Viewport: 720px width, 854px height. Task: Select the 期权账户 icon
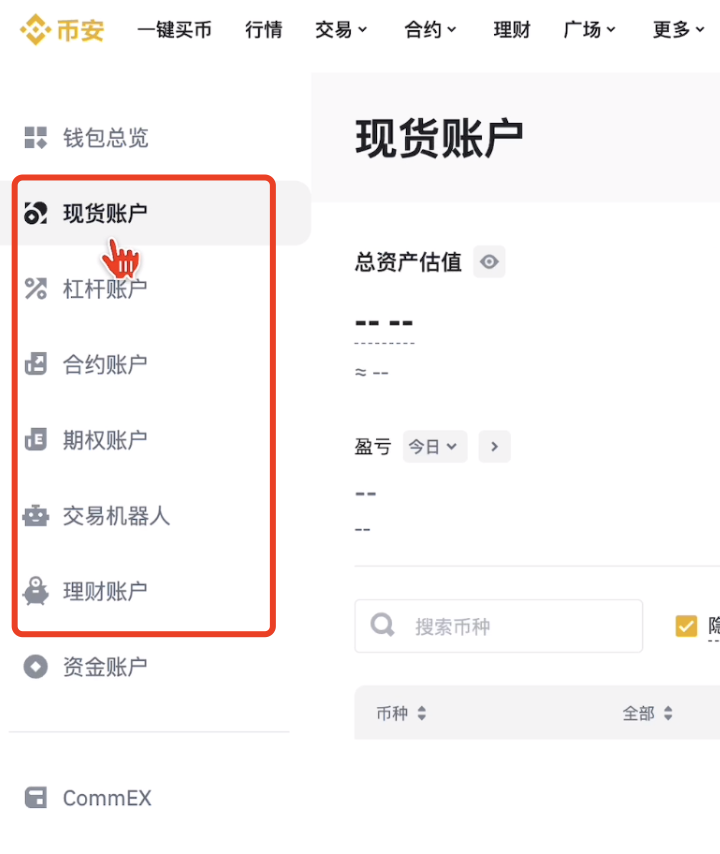pos(36,440)
